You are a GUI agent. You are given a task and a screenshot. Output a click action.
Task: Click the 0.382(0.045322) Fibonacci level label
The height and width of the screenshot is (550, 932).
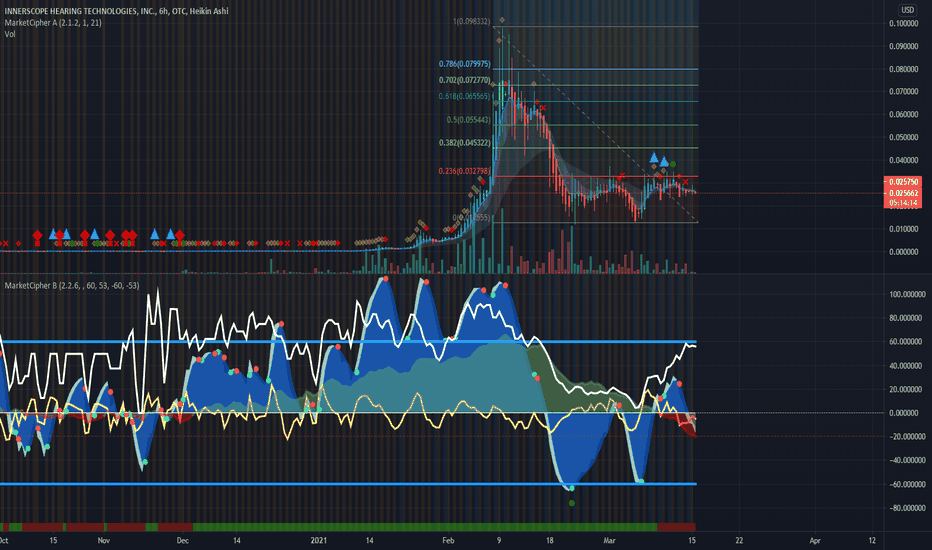point(465,143)
